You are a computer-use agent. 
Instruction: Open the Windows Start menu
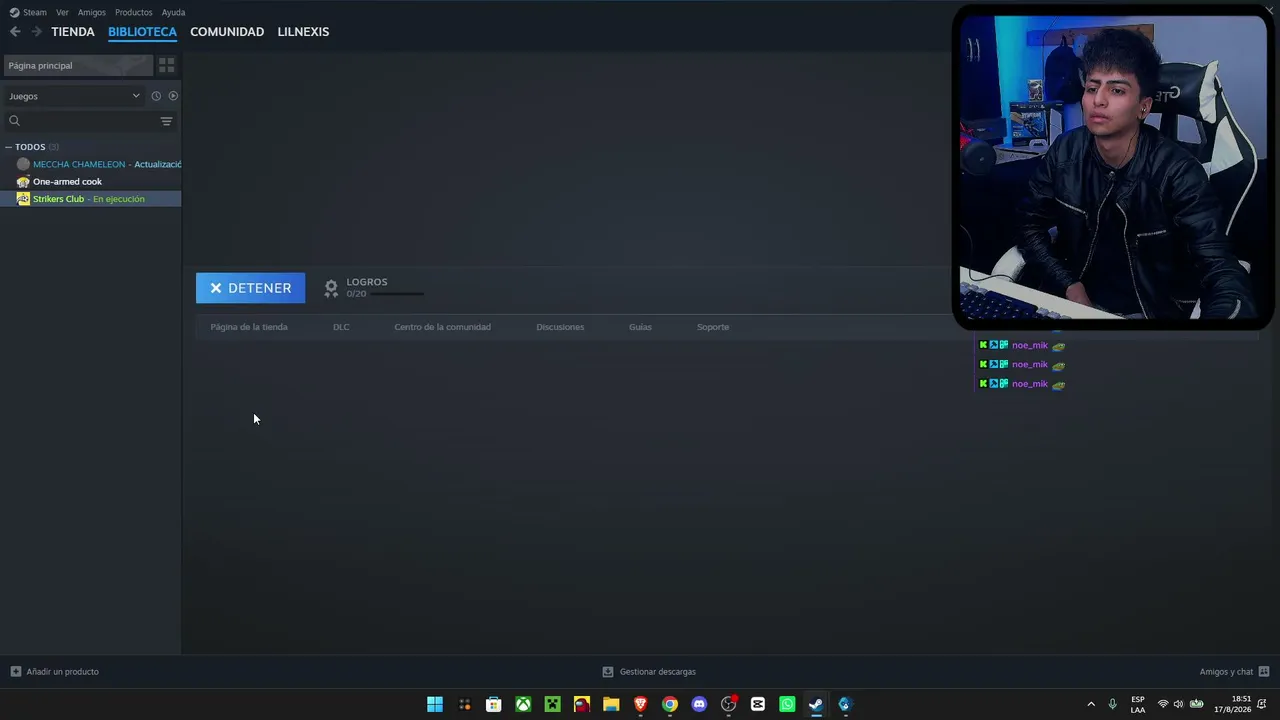pyautogui.click(x=435, y=704)
